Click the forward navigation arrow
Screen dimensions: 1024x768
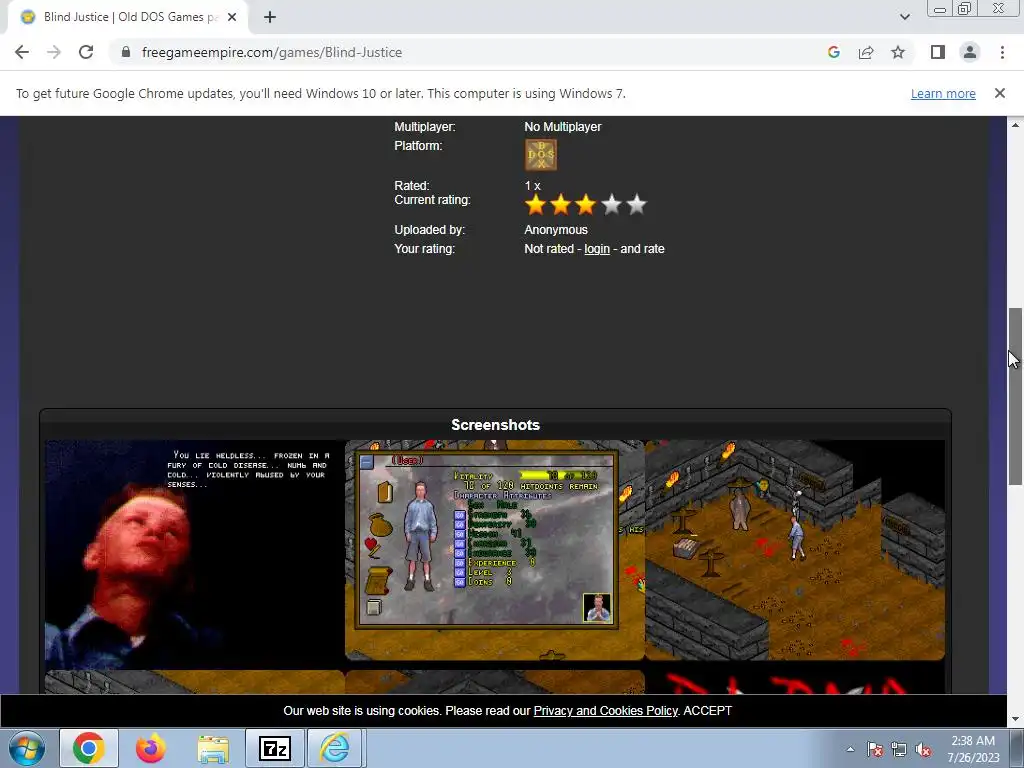[54, 52]
